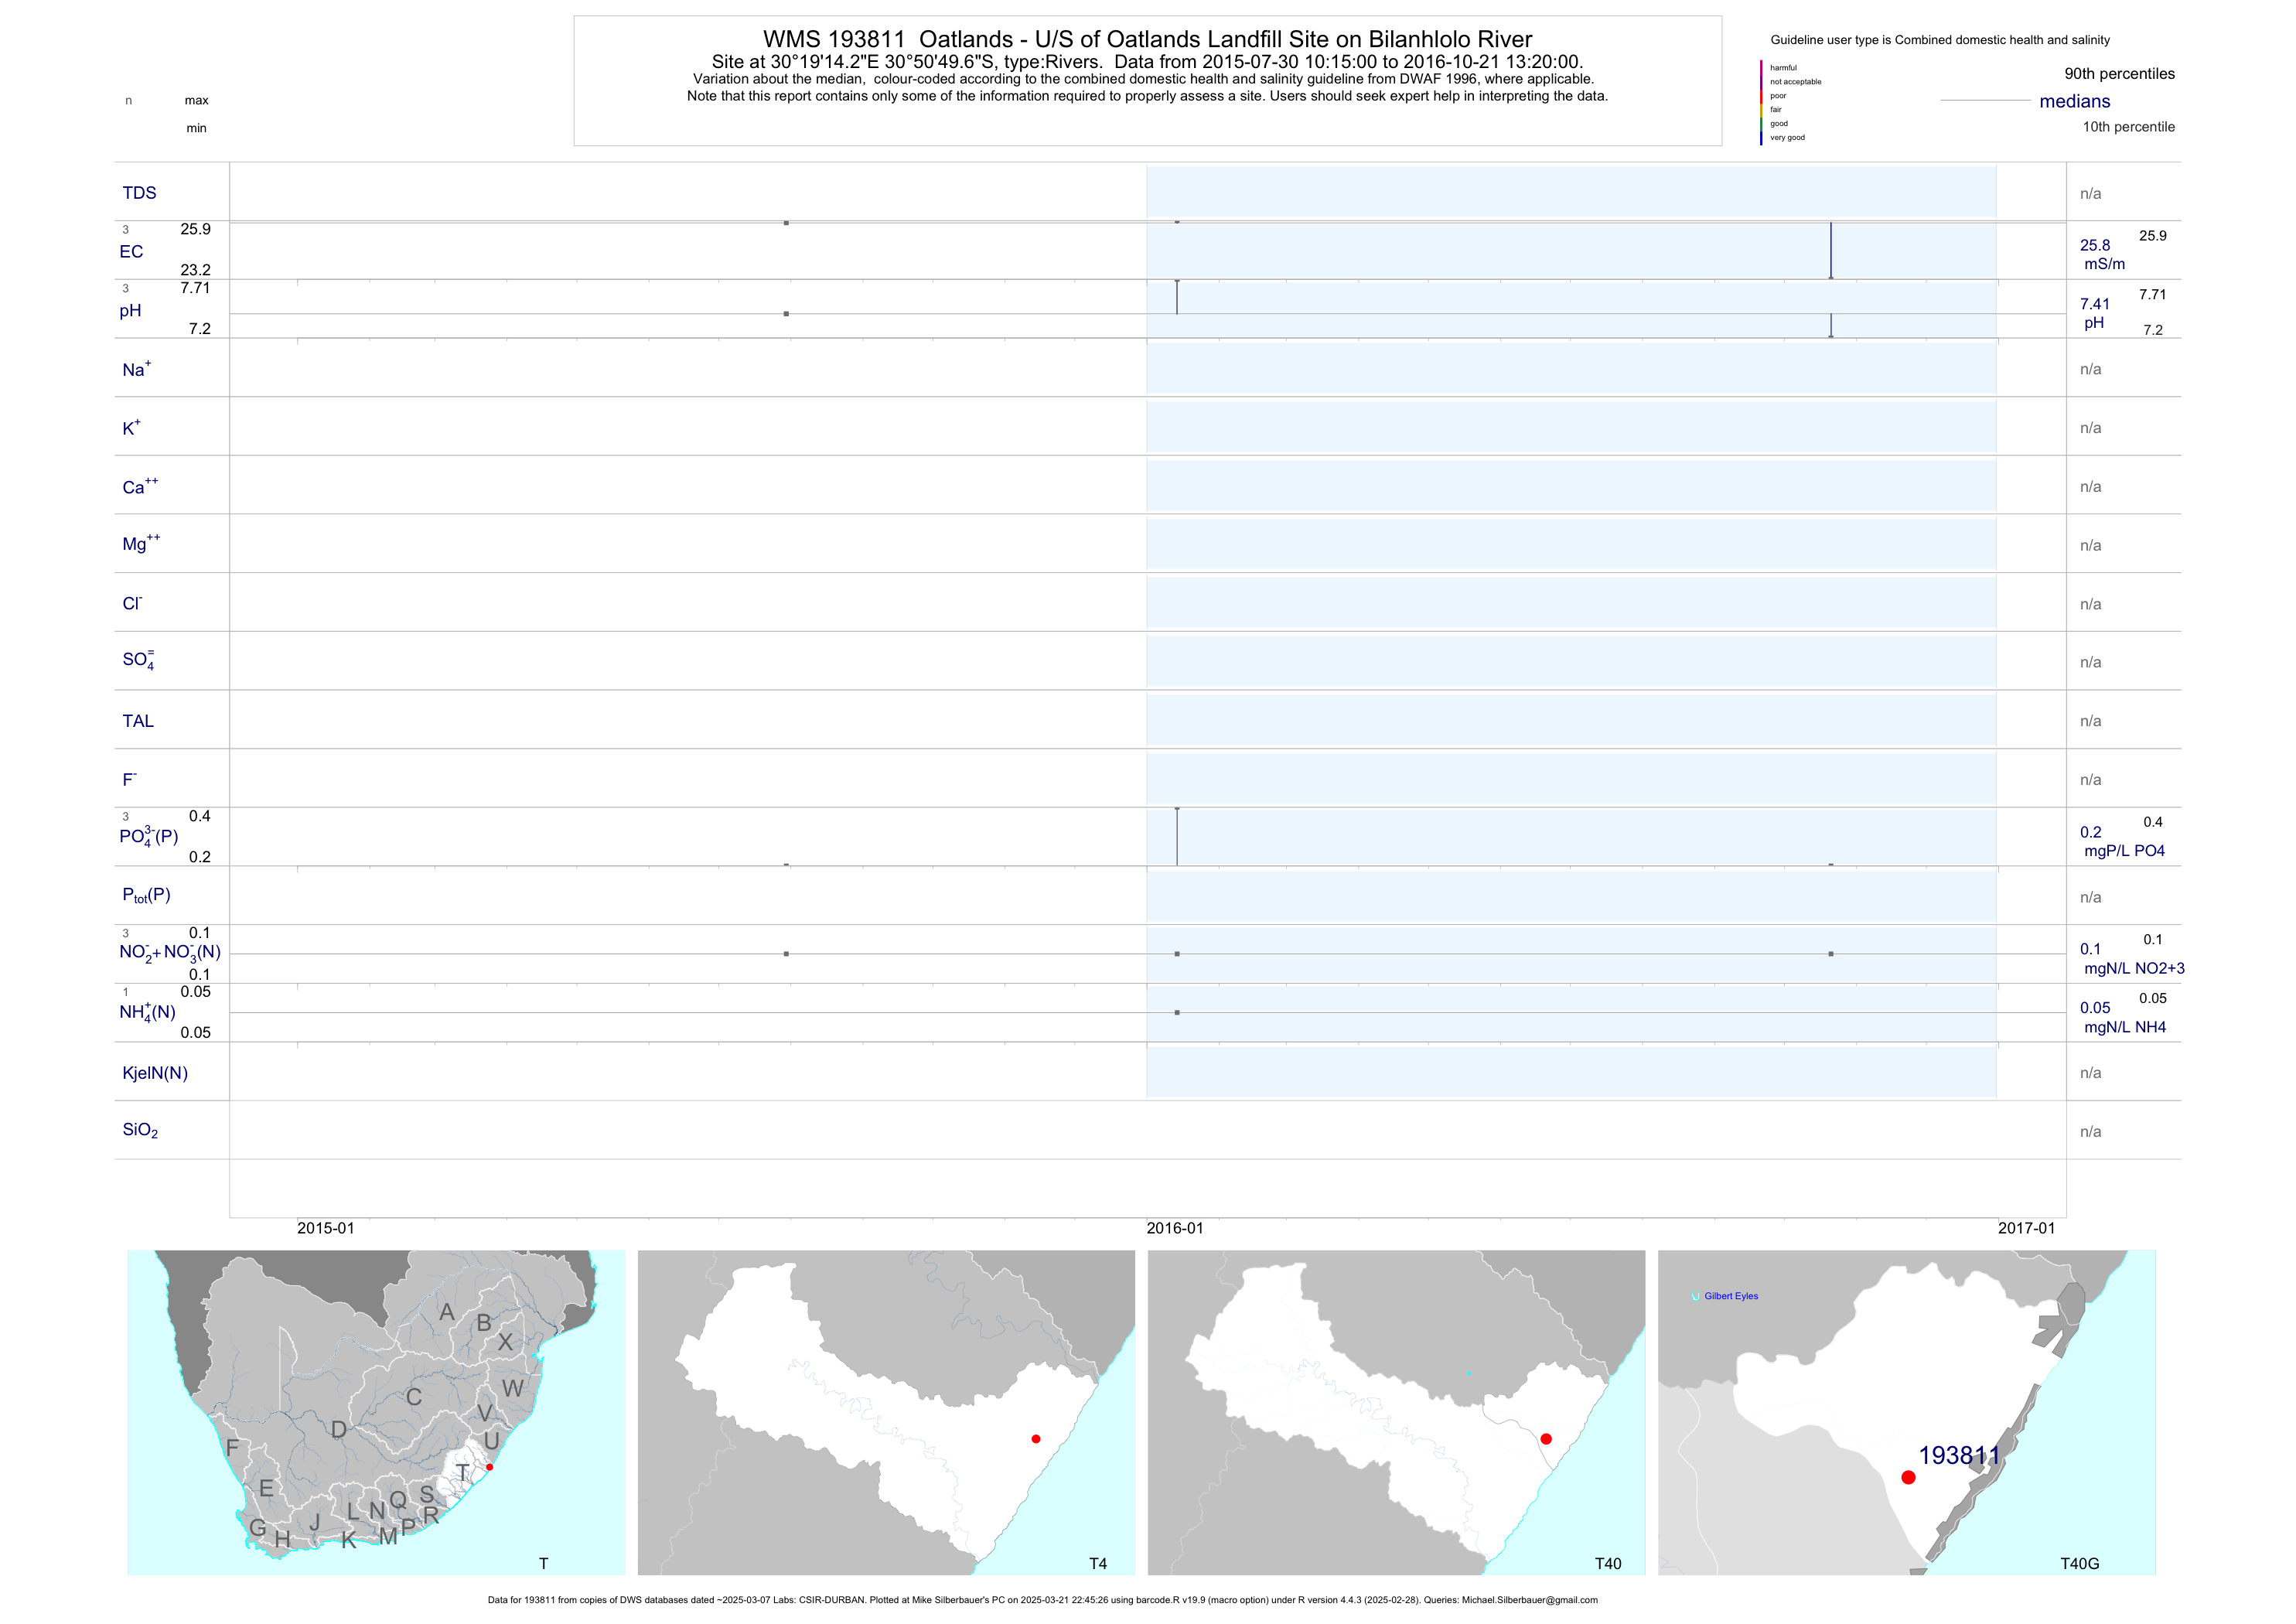2296x1624 pixels.
Task: Click the red site dot labeled 193811
Action: click(x=1908, y=1477)
